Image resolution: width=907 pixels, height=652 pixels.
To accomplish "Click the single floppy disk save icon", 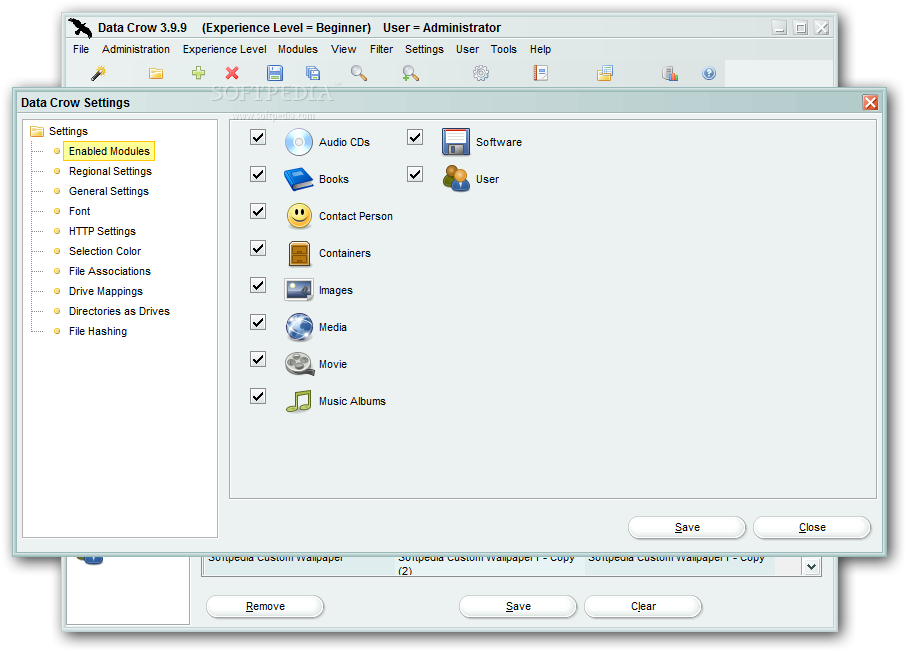I will pos(275,73).
